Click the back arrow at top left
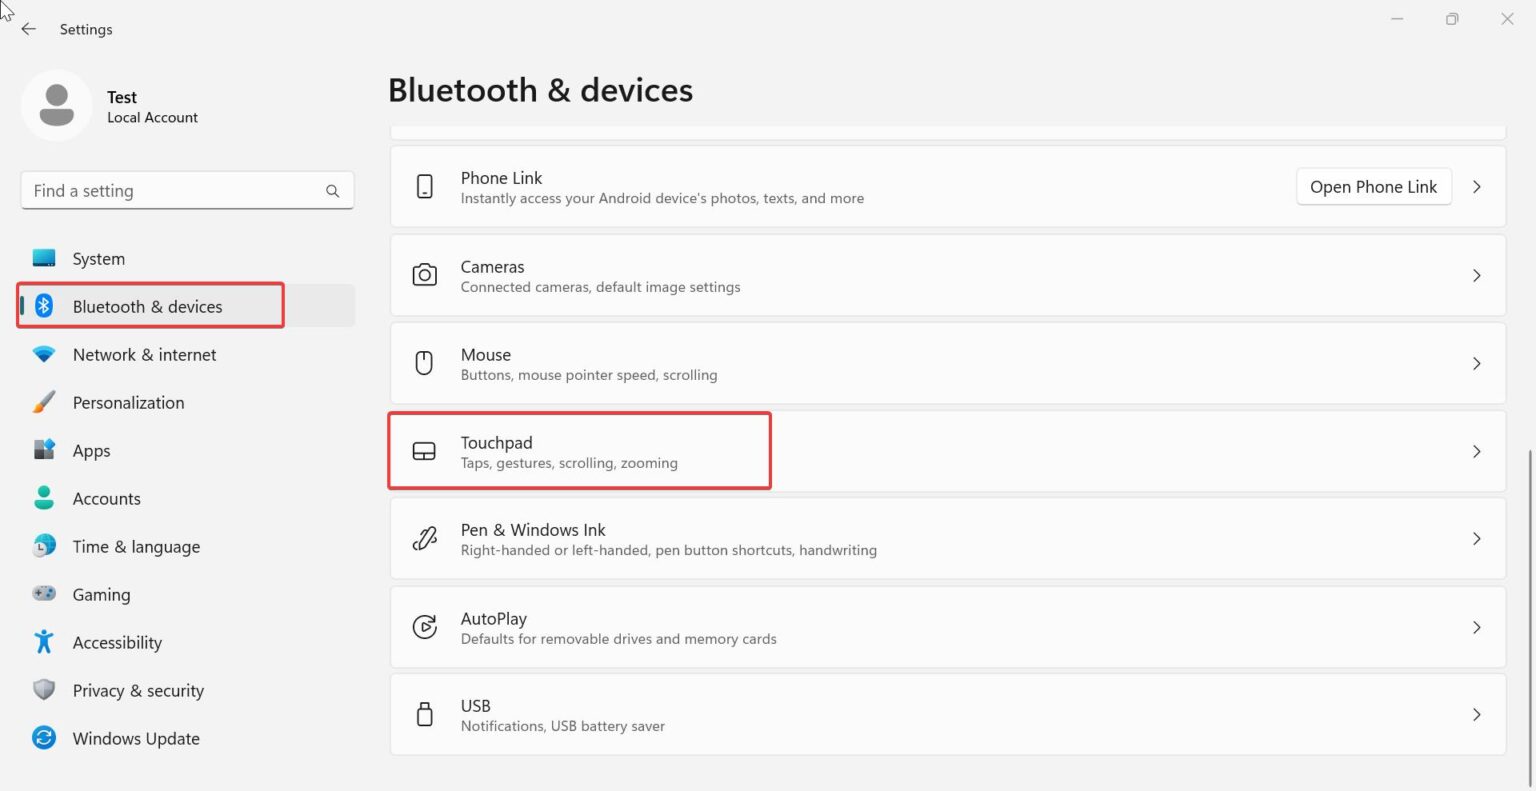 pyautogui.click(x=28, y=29)
